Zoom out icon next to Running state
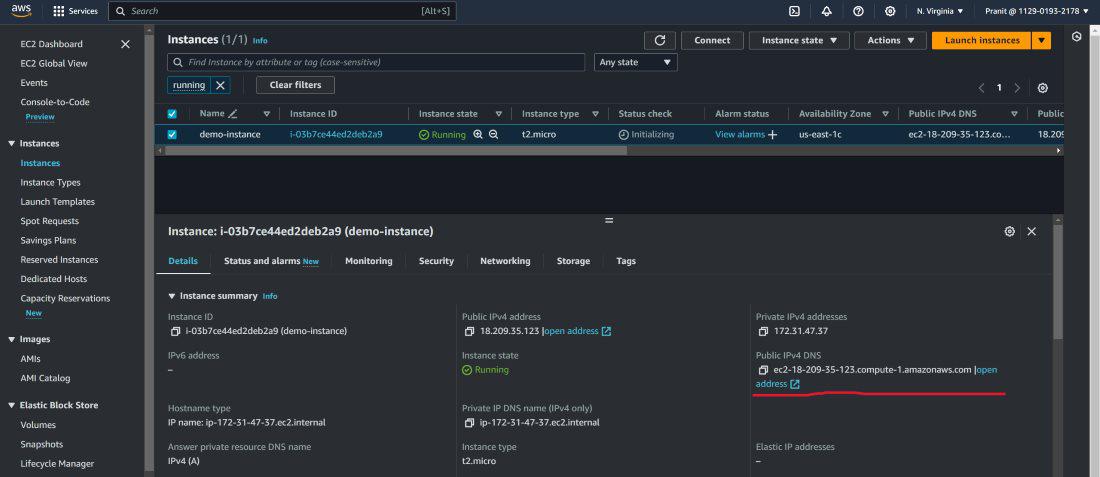 click(493, 135)
